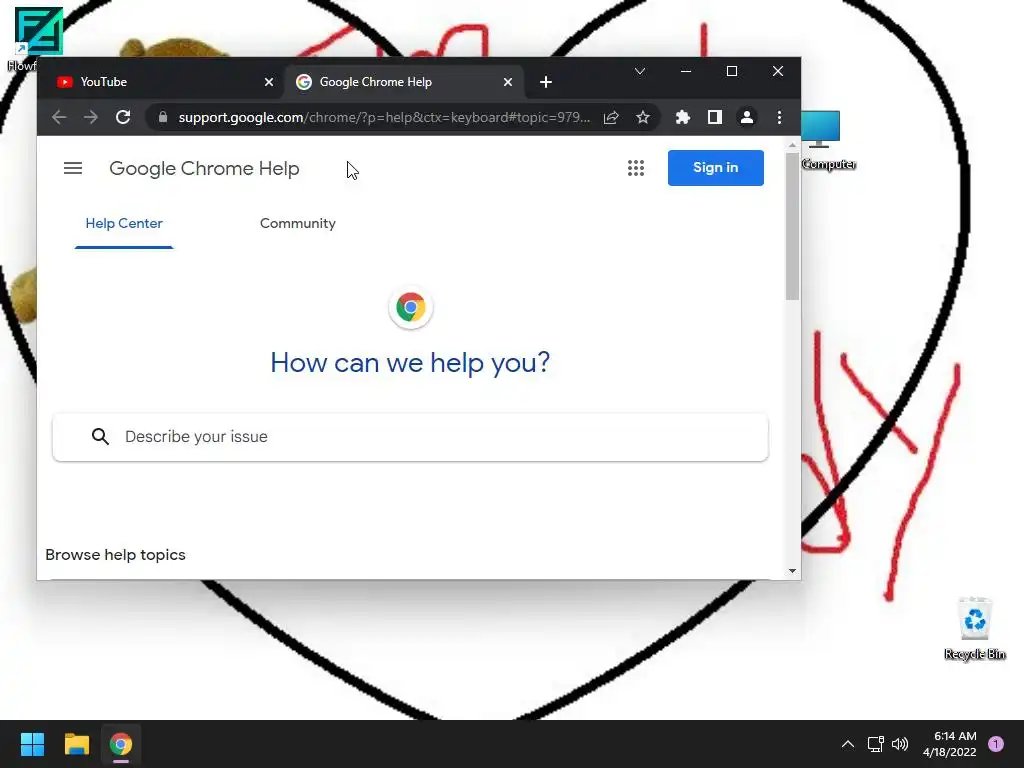Select the Recycle Bin desktop icon
The height and width of the screenshot is (768, 1024).
click(x=974, y=628)
